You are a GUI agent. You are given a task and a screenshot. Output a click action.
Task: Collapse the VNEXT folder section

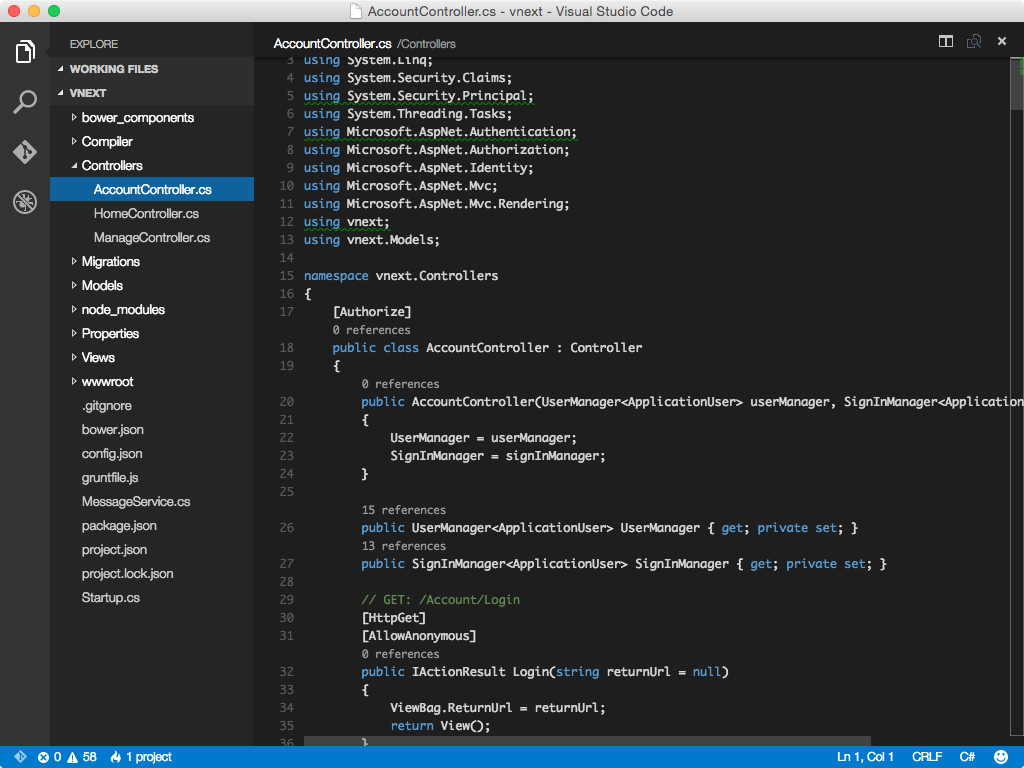[152, 93]
